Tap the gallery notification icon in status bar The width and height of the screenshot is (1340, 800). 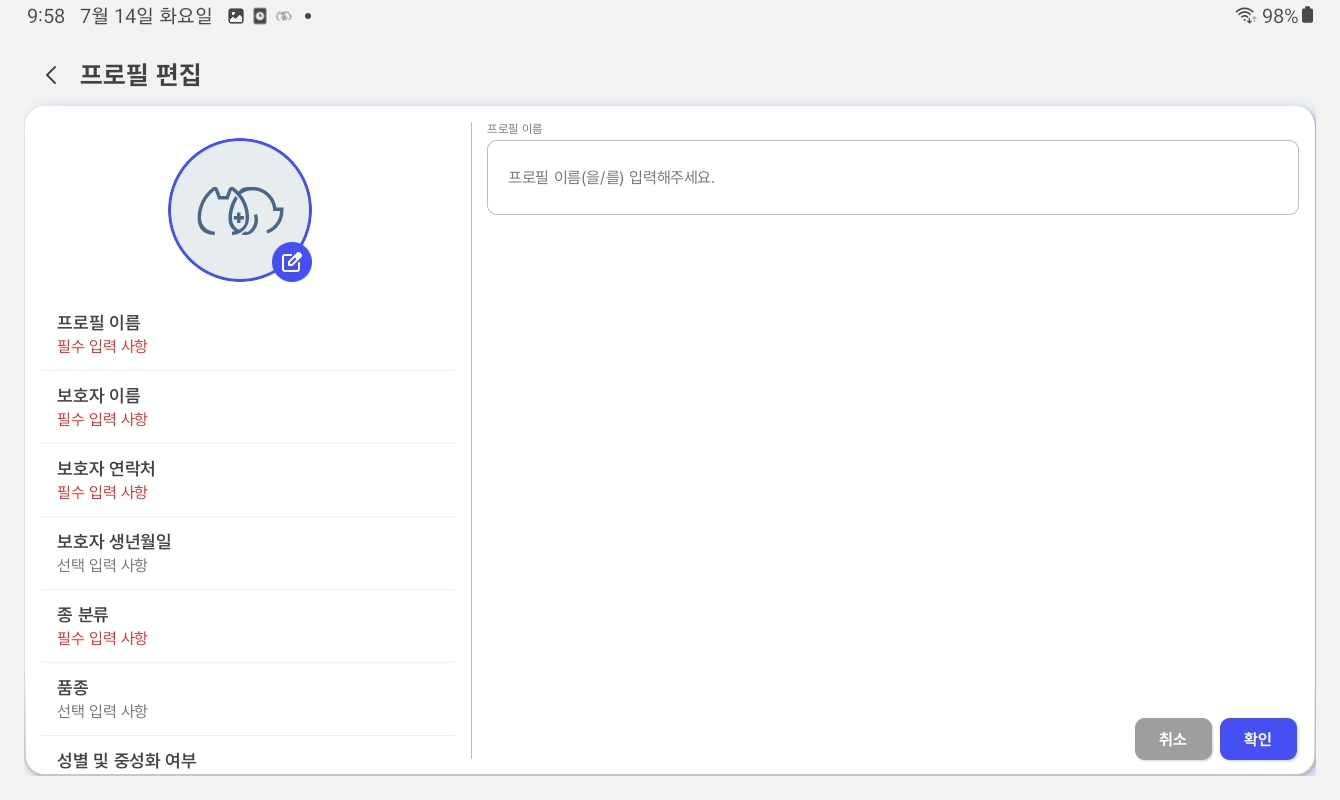(x=236, y=16)
